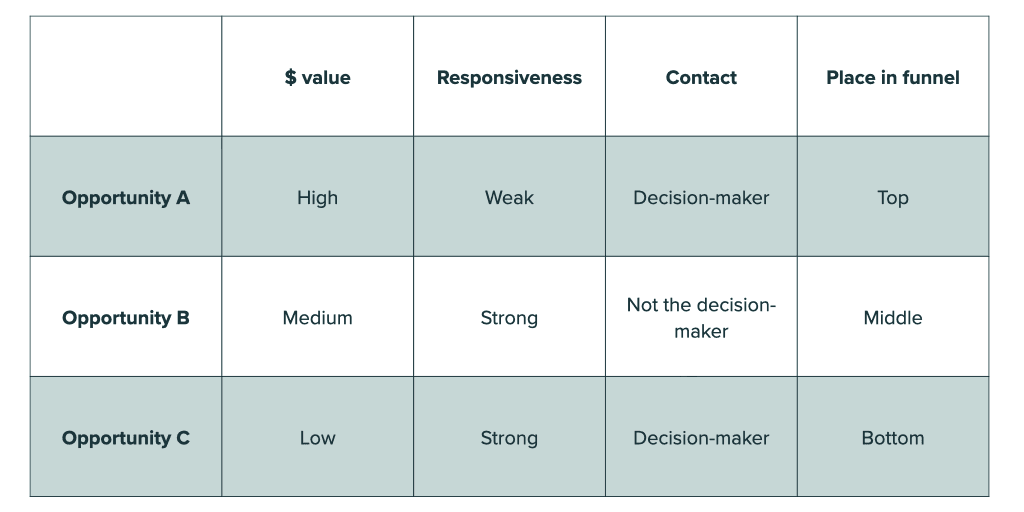
Task: Select the "Place in funnel" header
Action: click(x=892, y=78)
